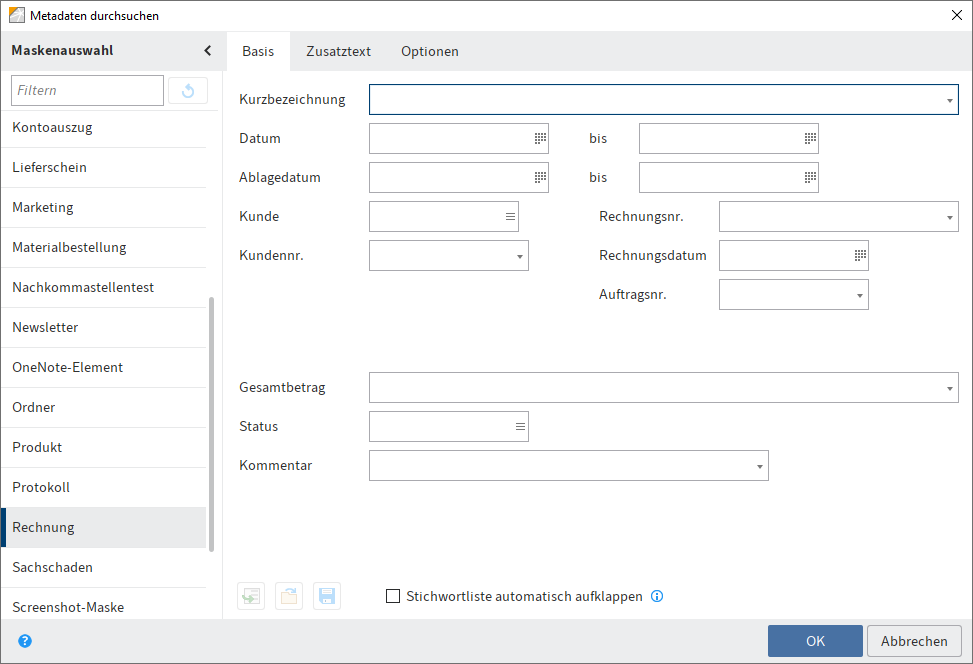The image size is (973, 664).
Task: Open help via the question mark icon
Action: click(x=25, y=641)
